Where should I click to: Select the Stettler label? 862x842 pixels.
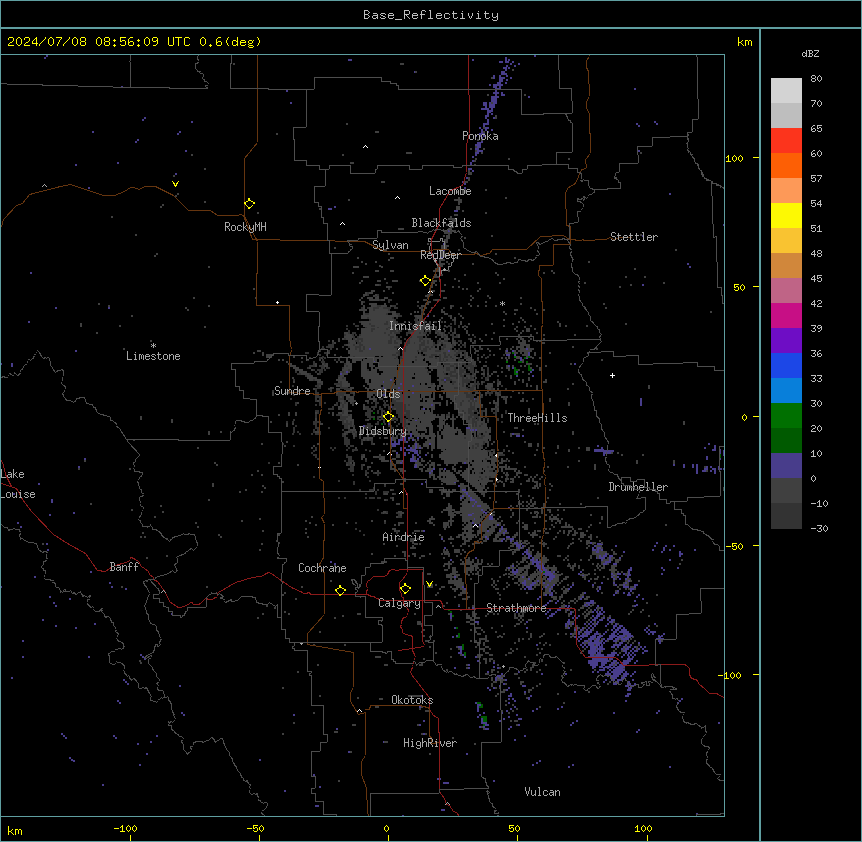tap(634, 237)
